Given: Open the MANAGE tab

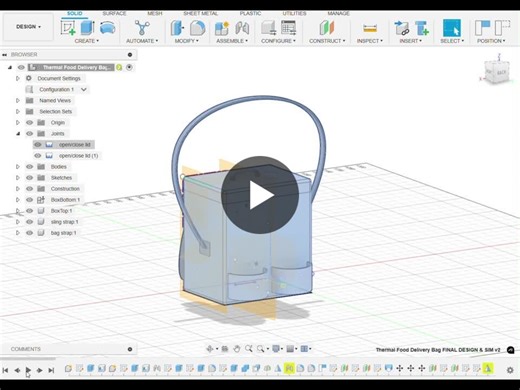Looking at the screenshot, I should click(x=338, y=13).
